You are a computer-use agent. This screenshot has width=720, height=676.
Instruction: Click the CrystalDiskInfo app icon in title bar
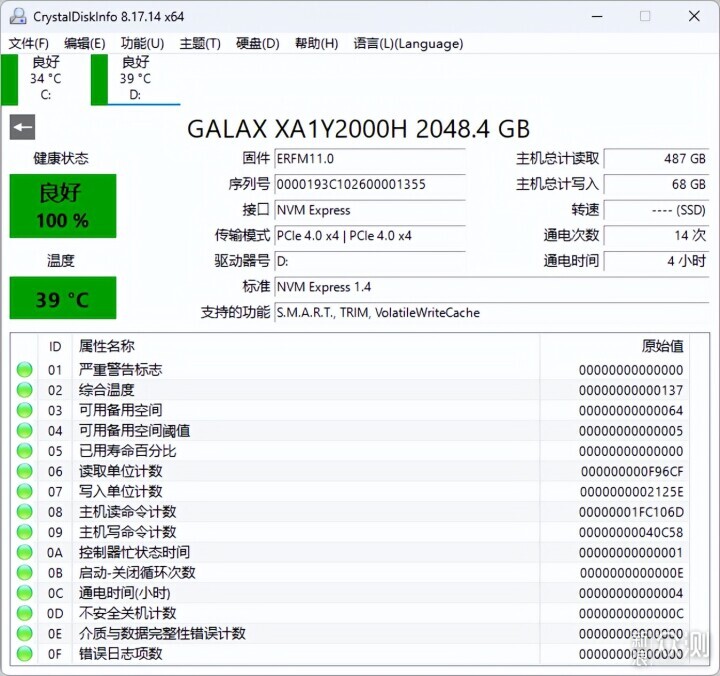click(18, 16)
